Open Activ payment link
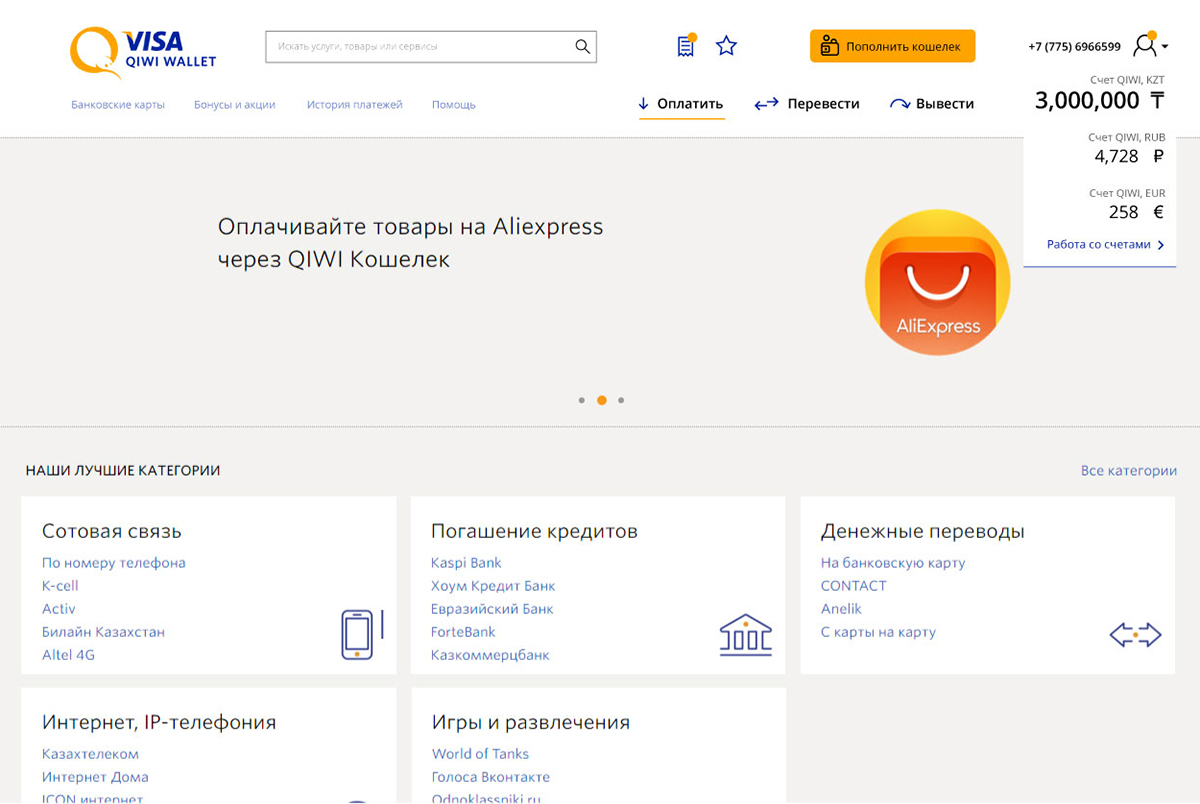The image size is (1200, 804). point(59,609)
